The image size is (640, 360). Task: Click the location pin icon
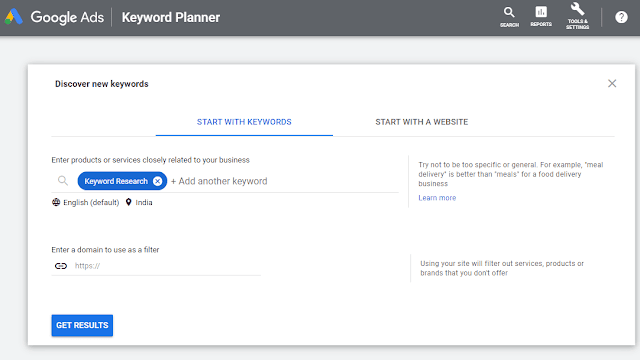coord(128,202)
